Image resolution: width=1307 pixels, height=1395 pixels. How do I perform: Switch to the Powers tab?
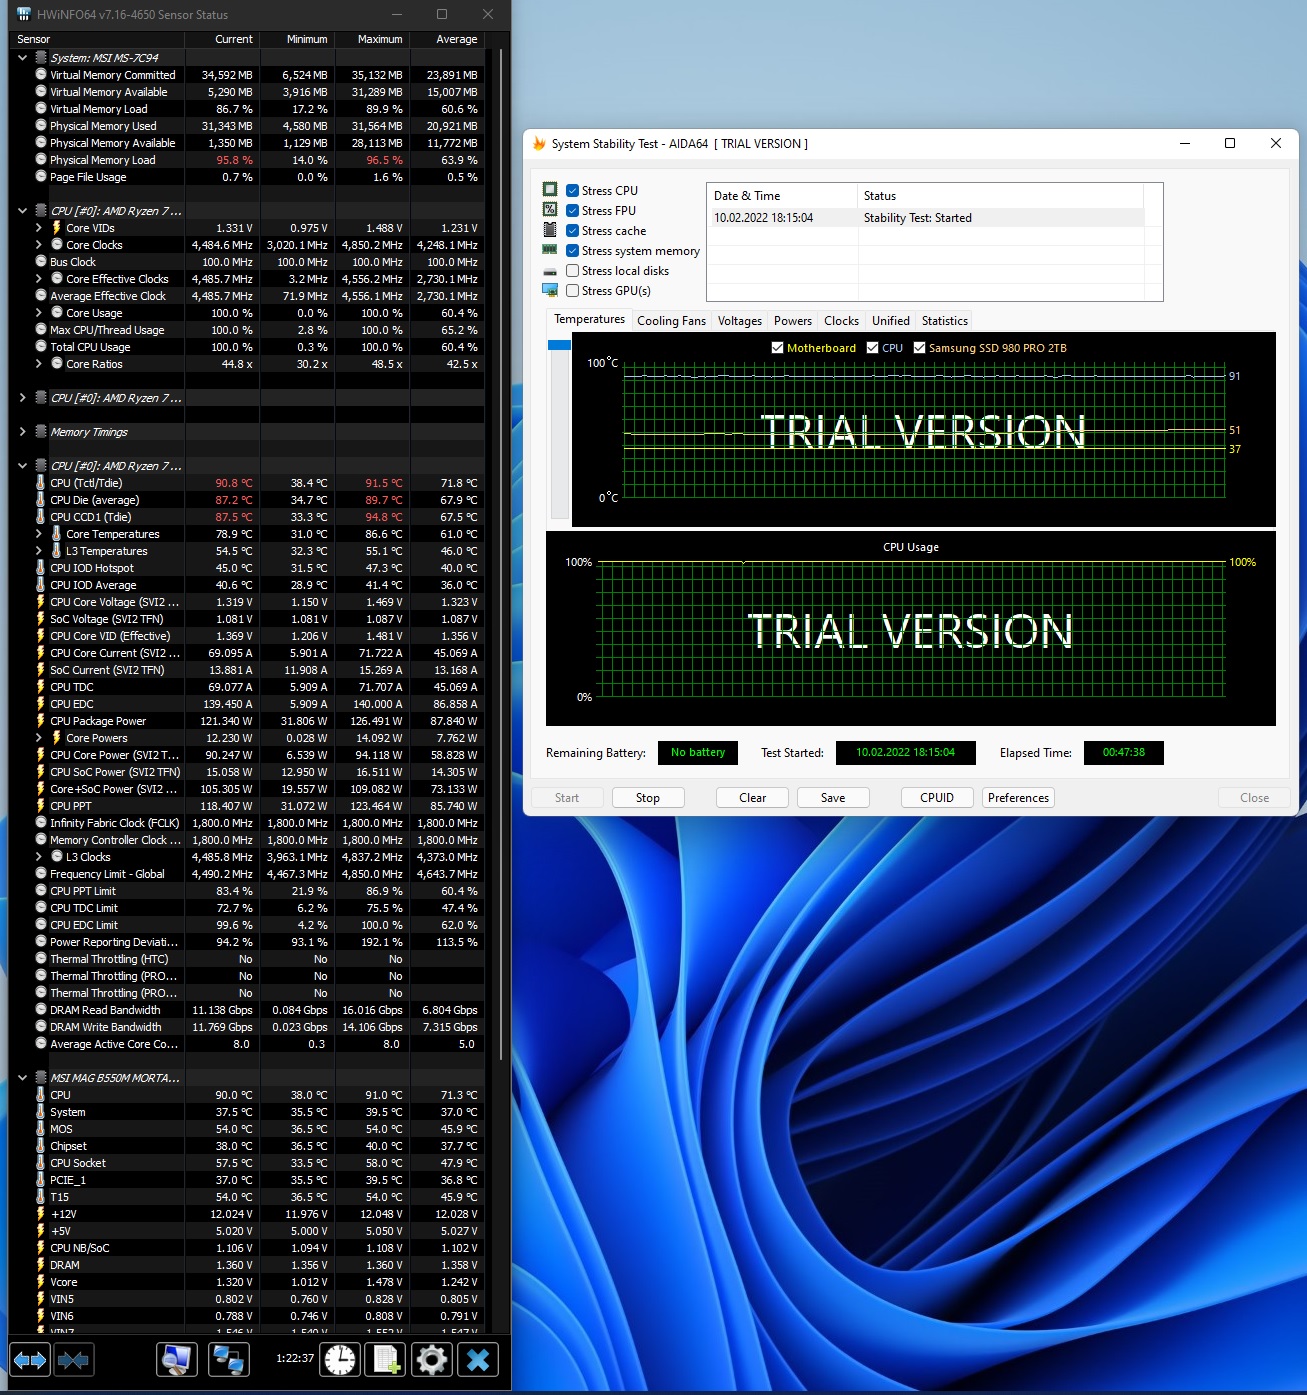click(793, 321)
